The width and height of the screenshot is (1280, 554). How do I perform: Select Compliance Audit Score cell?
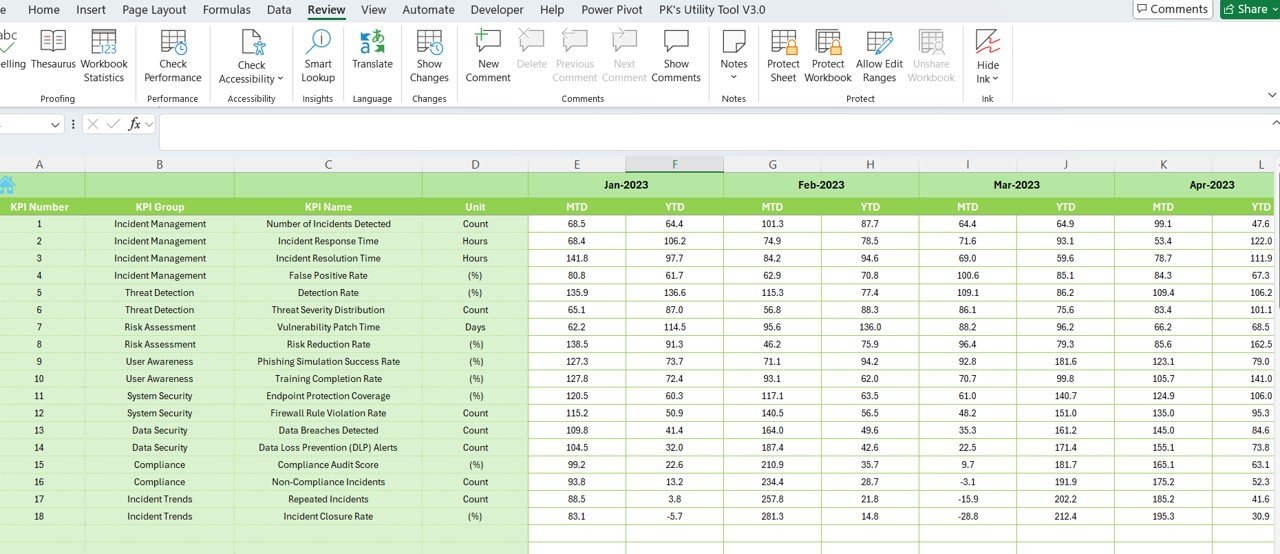pos(328,465)
